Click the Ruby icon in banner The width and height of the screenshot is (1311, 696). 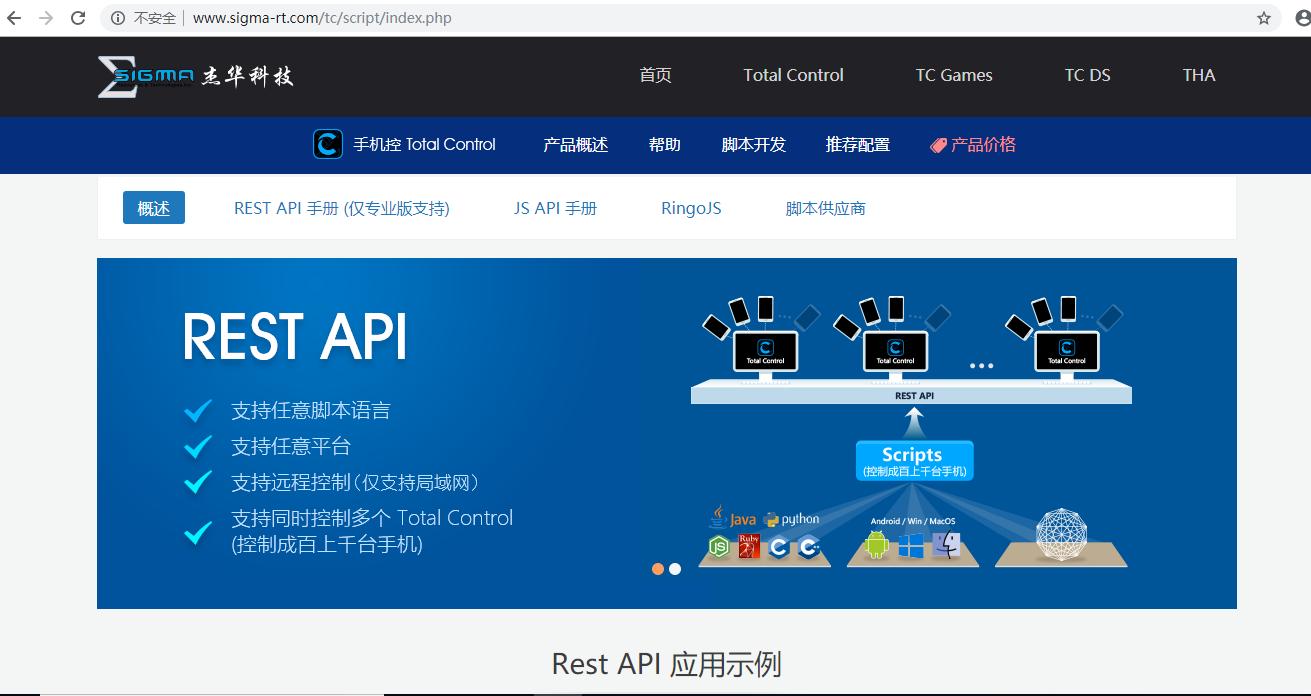tap(749, 546)
